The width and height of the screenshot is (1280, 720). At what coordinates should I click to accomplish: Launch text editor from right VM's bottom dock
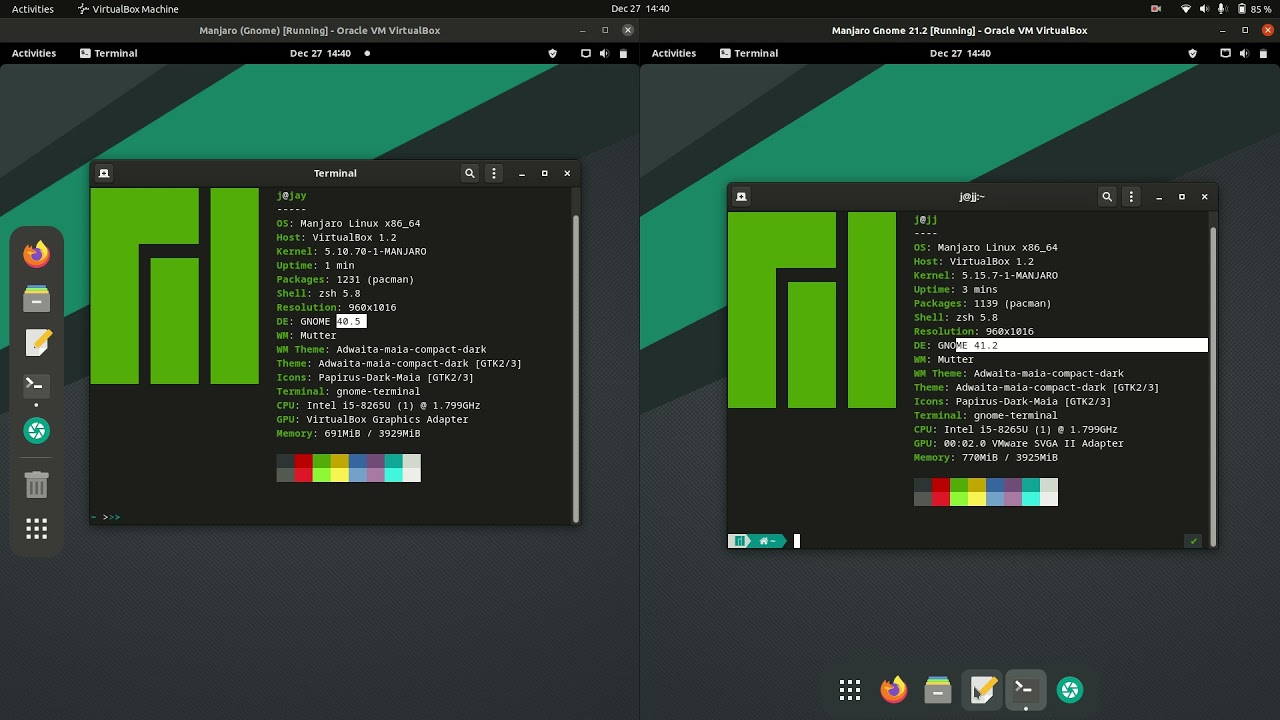click(x=982, y=689)
